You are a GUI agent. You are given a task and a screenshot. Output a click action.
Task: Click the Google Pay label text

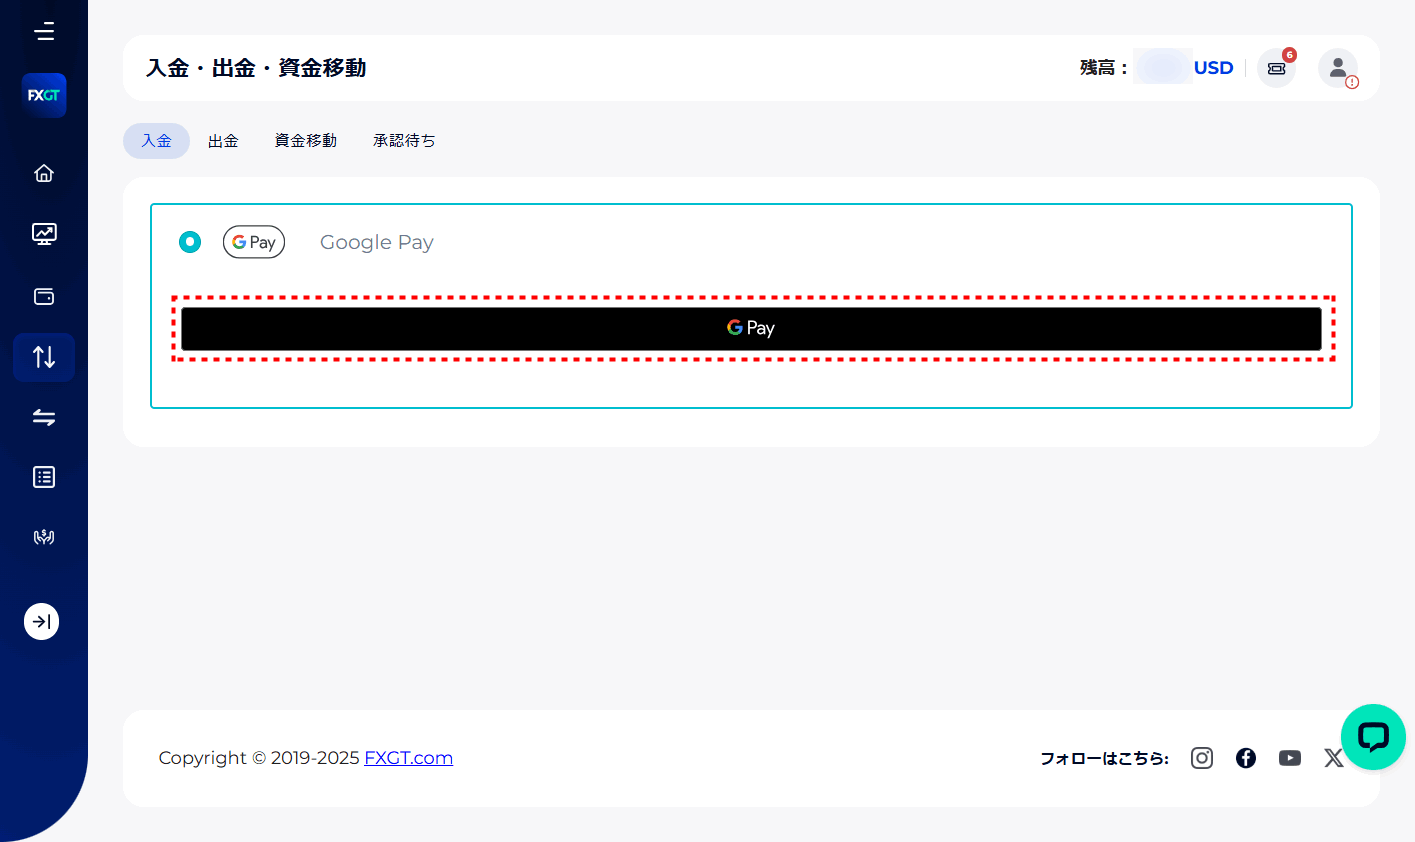tap(377, 242)
